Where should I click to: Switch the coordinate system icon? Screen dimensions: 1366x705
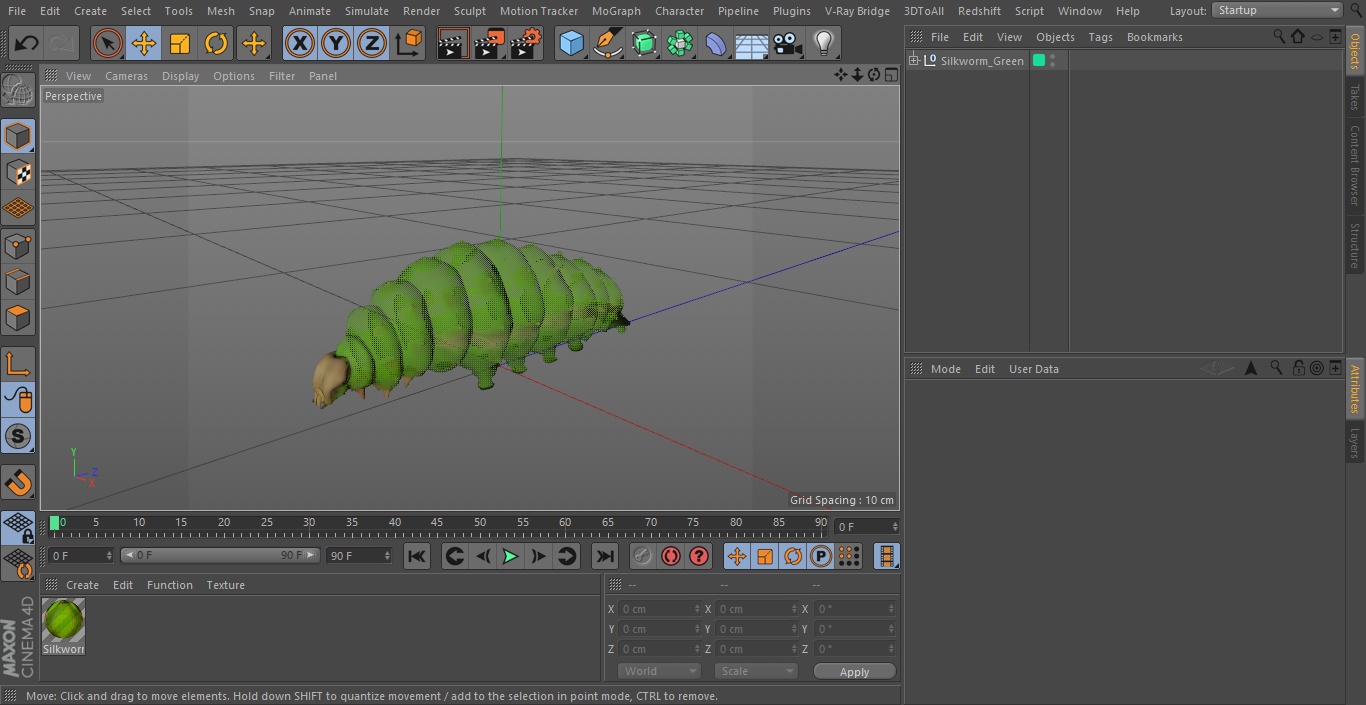[x=409, y=43]
